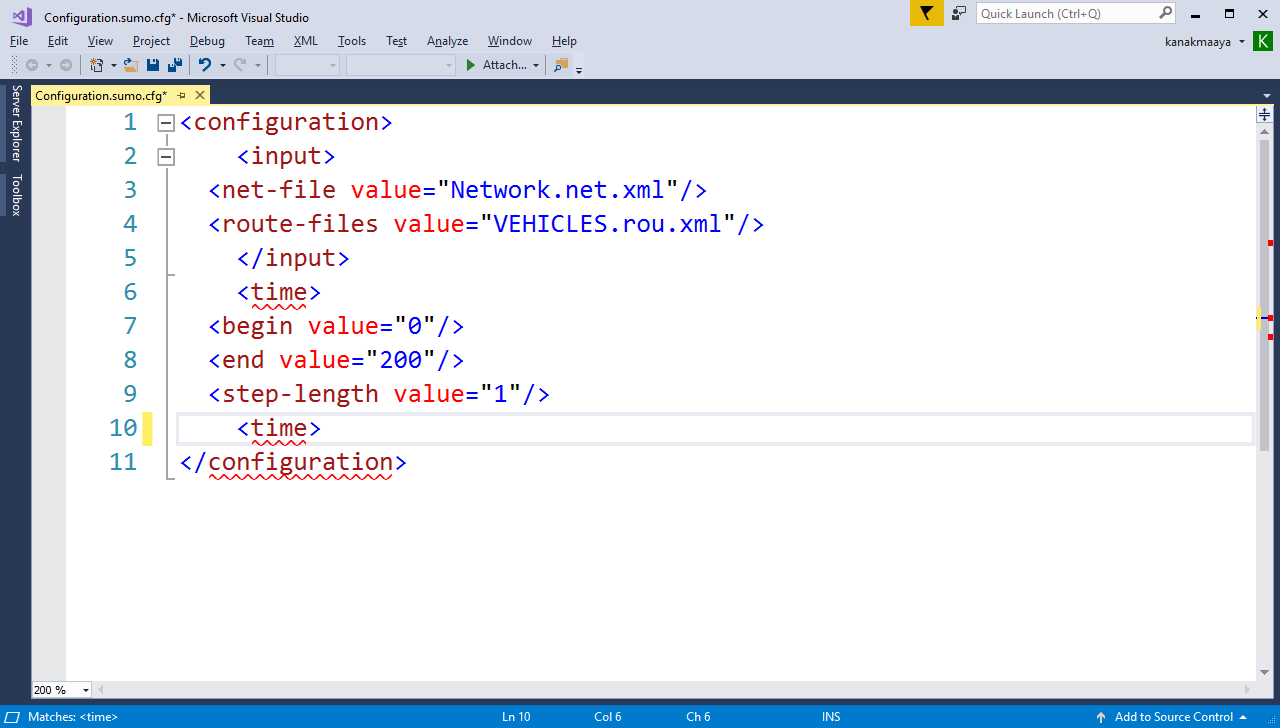The width and height of the screenshot is (1280, 728).
Task: Open the Undo history dropdown arrow
Action: 222,65
